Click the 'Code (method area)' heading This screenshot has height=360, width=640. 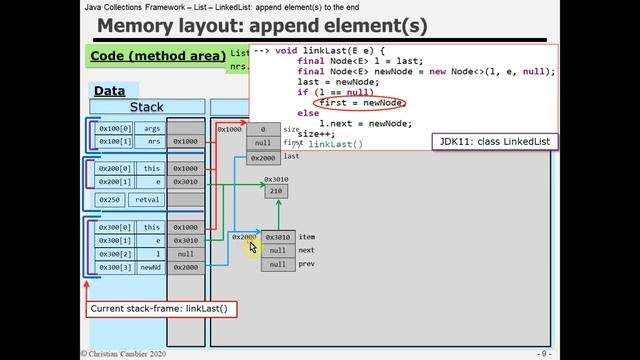[x=158, y=56]
